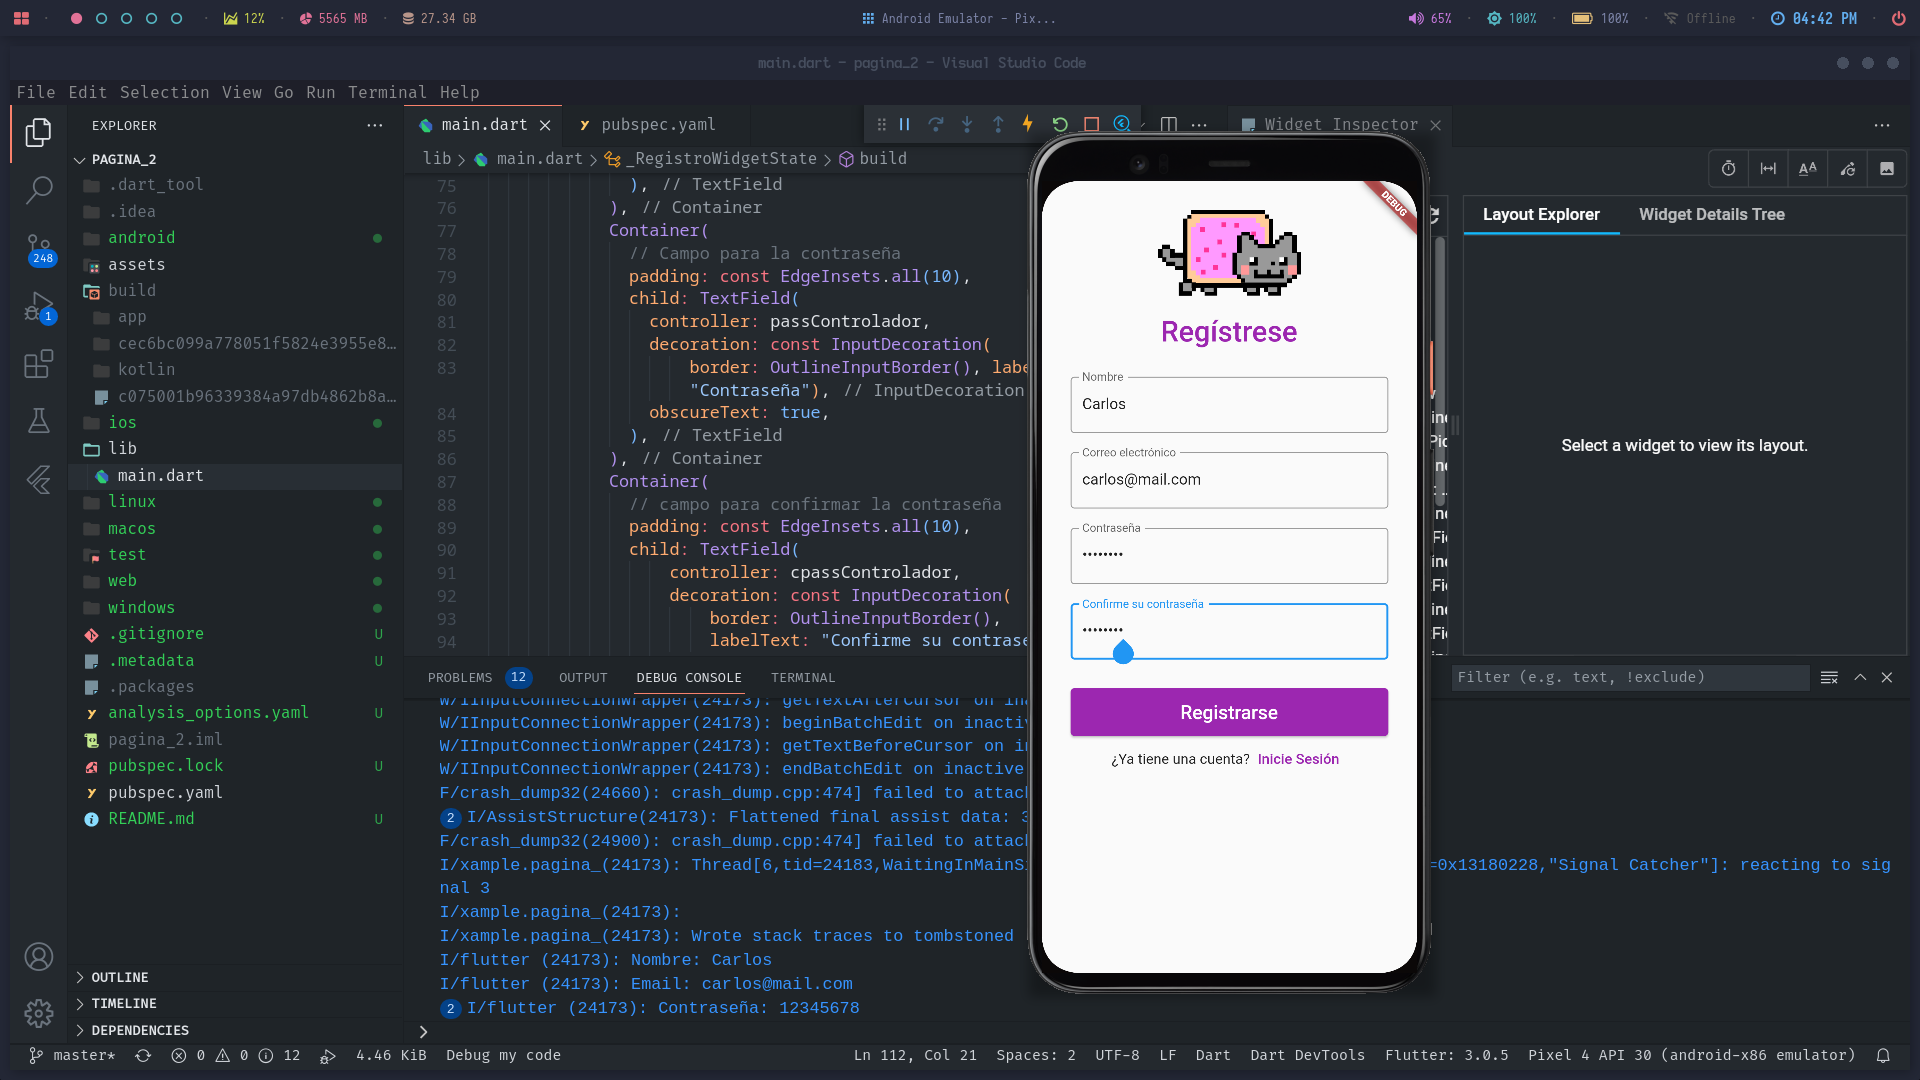This screenshot has height=1080, width=1920.
Task: Enable slow animations in Widget Inspector
Action: pos(1728,168)
